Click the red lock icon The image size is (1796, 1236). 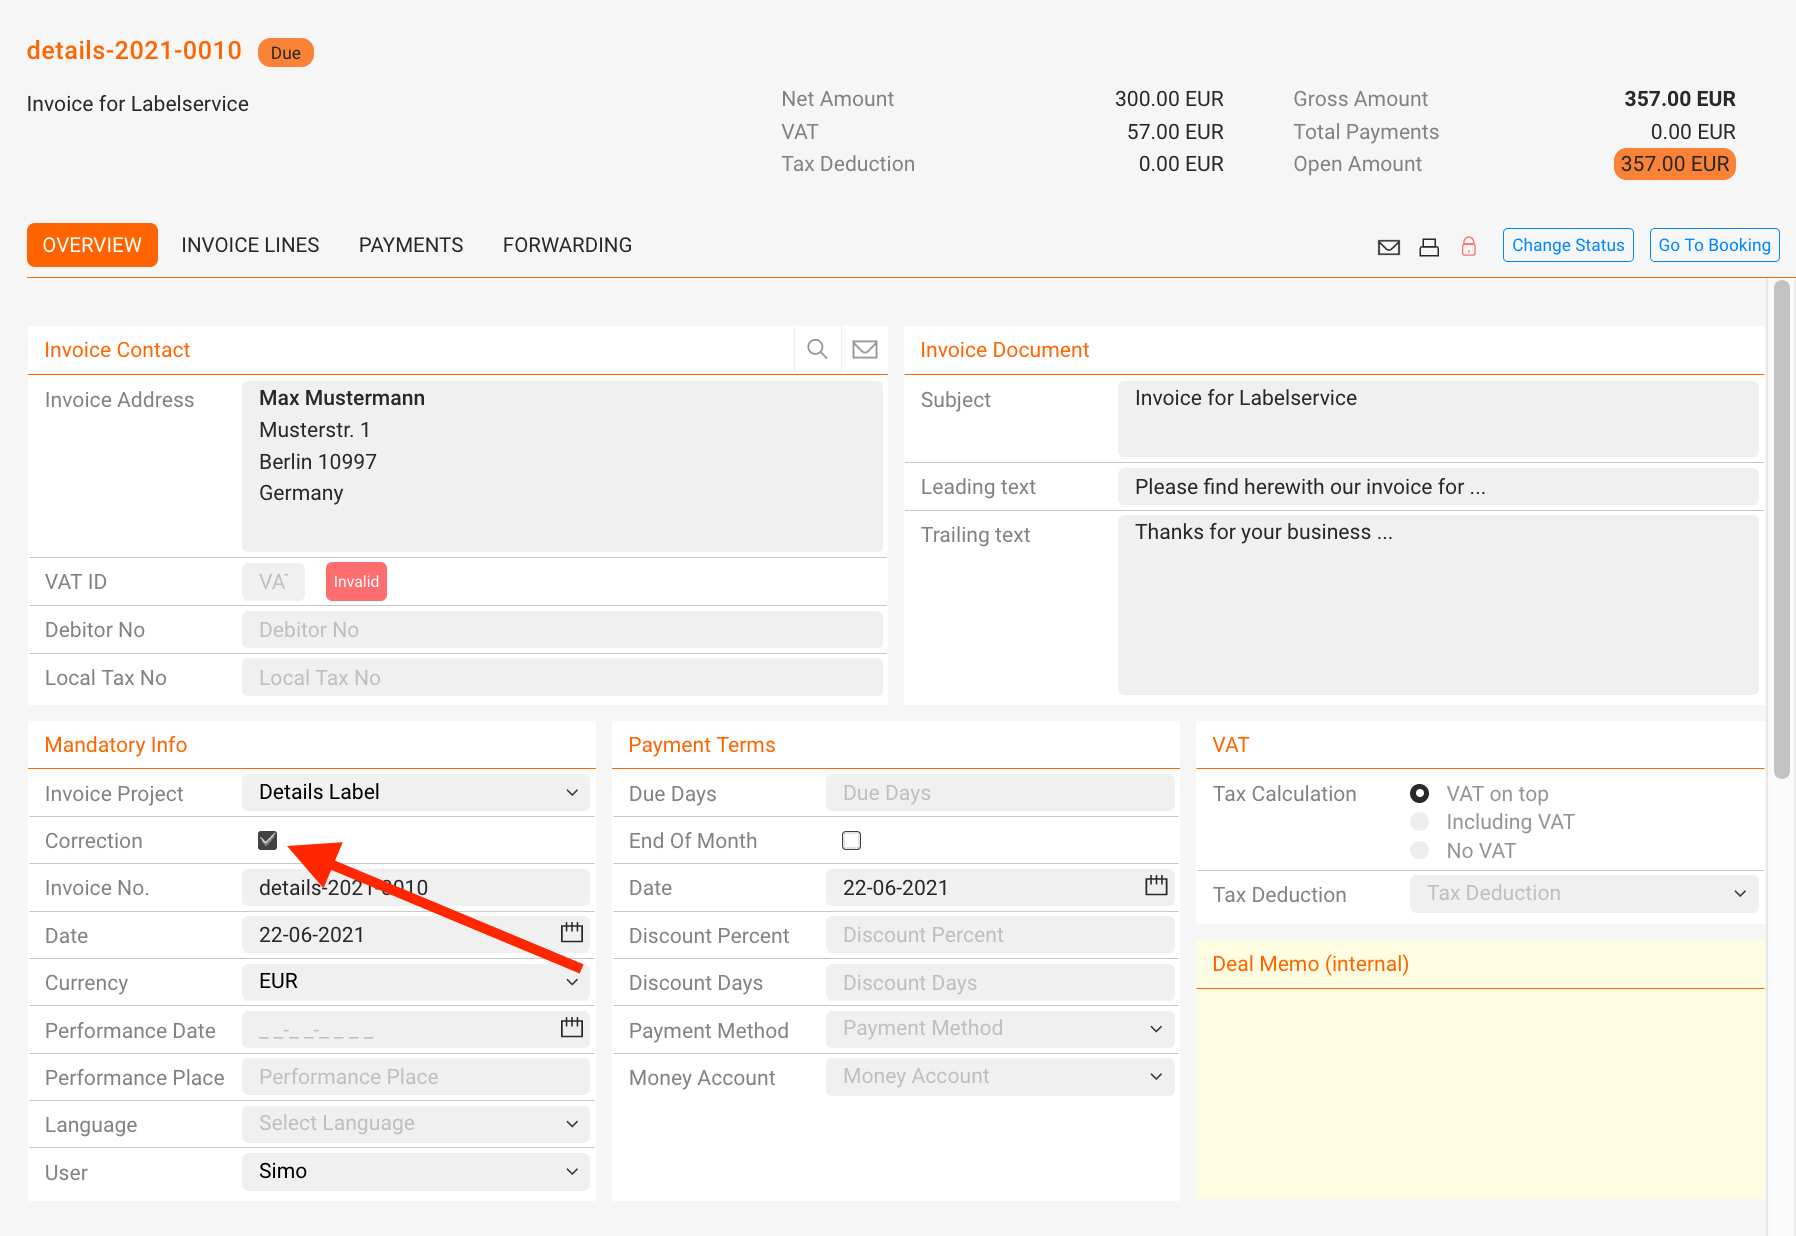[1468, 246]
